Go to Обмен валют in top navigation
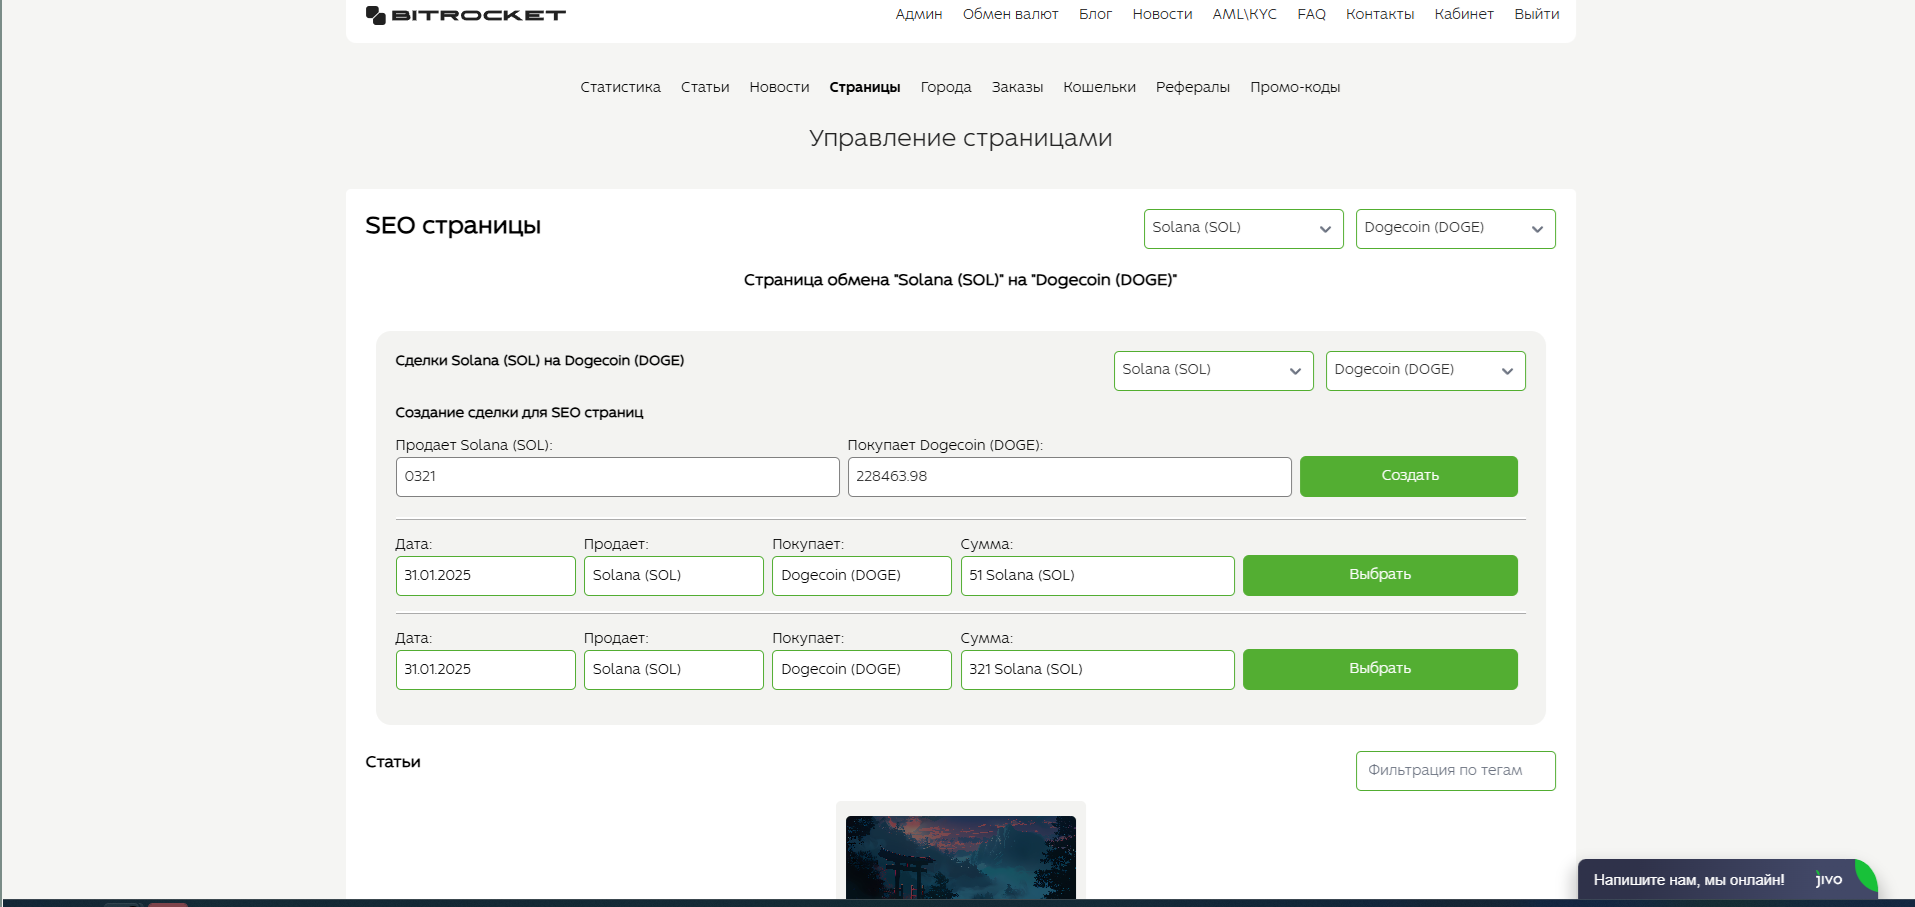 [1010, 14]
